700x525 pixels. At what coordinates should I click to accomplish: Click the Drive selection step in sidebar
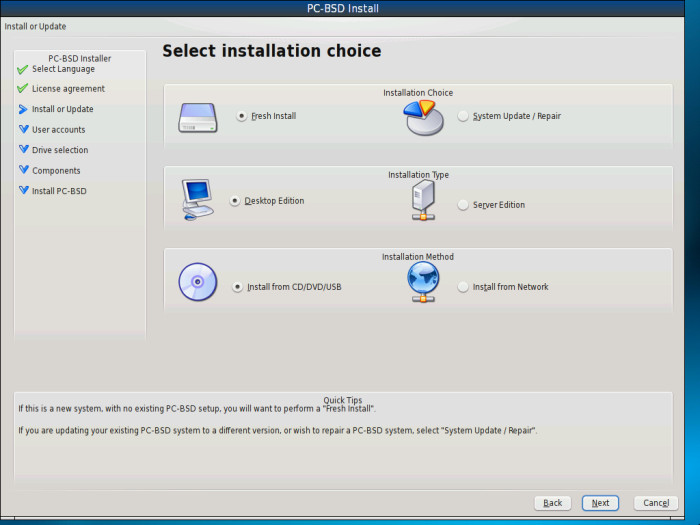[x=60, y=150]
